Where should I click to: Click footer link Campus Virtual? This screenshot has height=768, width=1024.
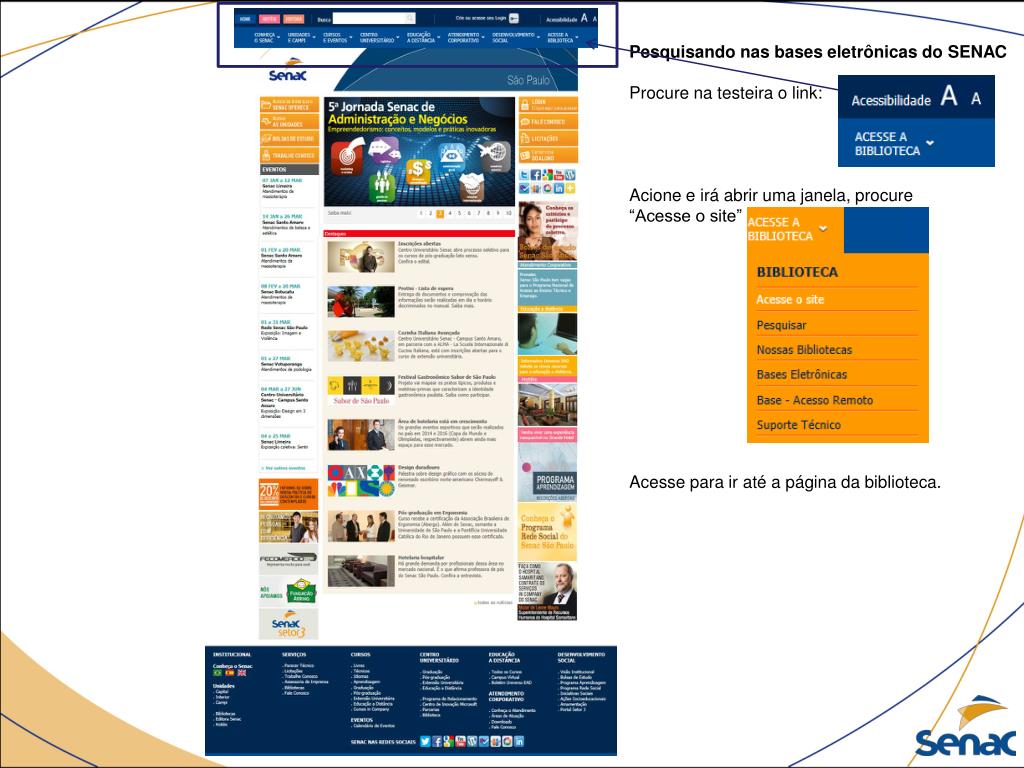504,677
